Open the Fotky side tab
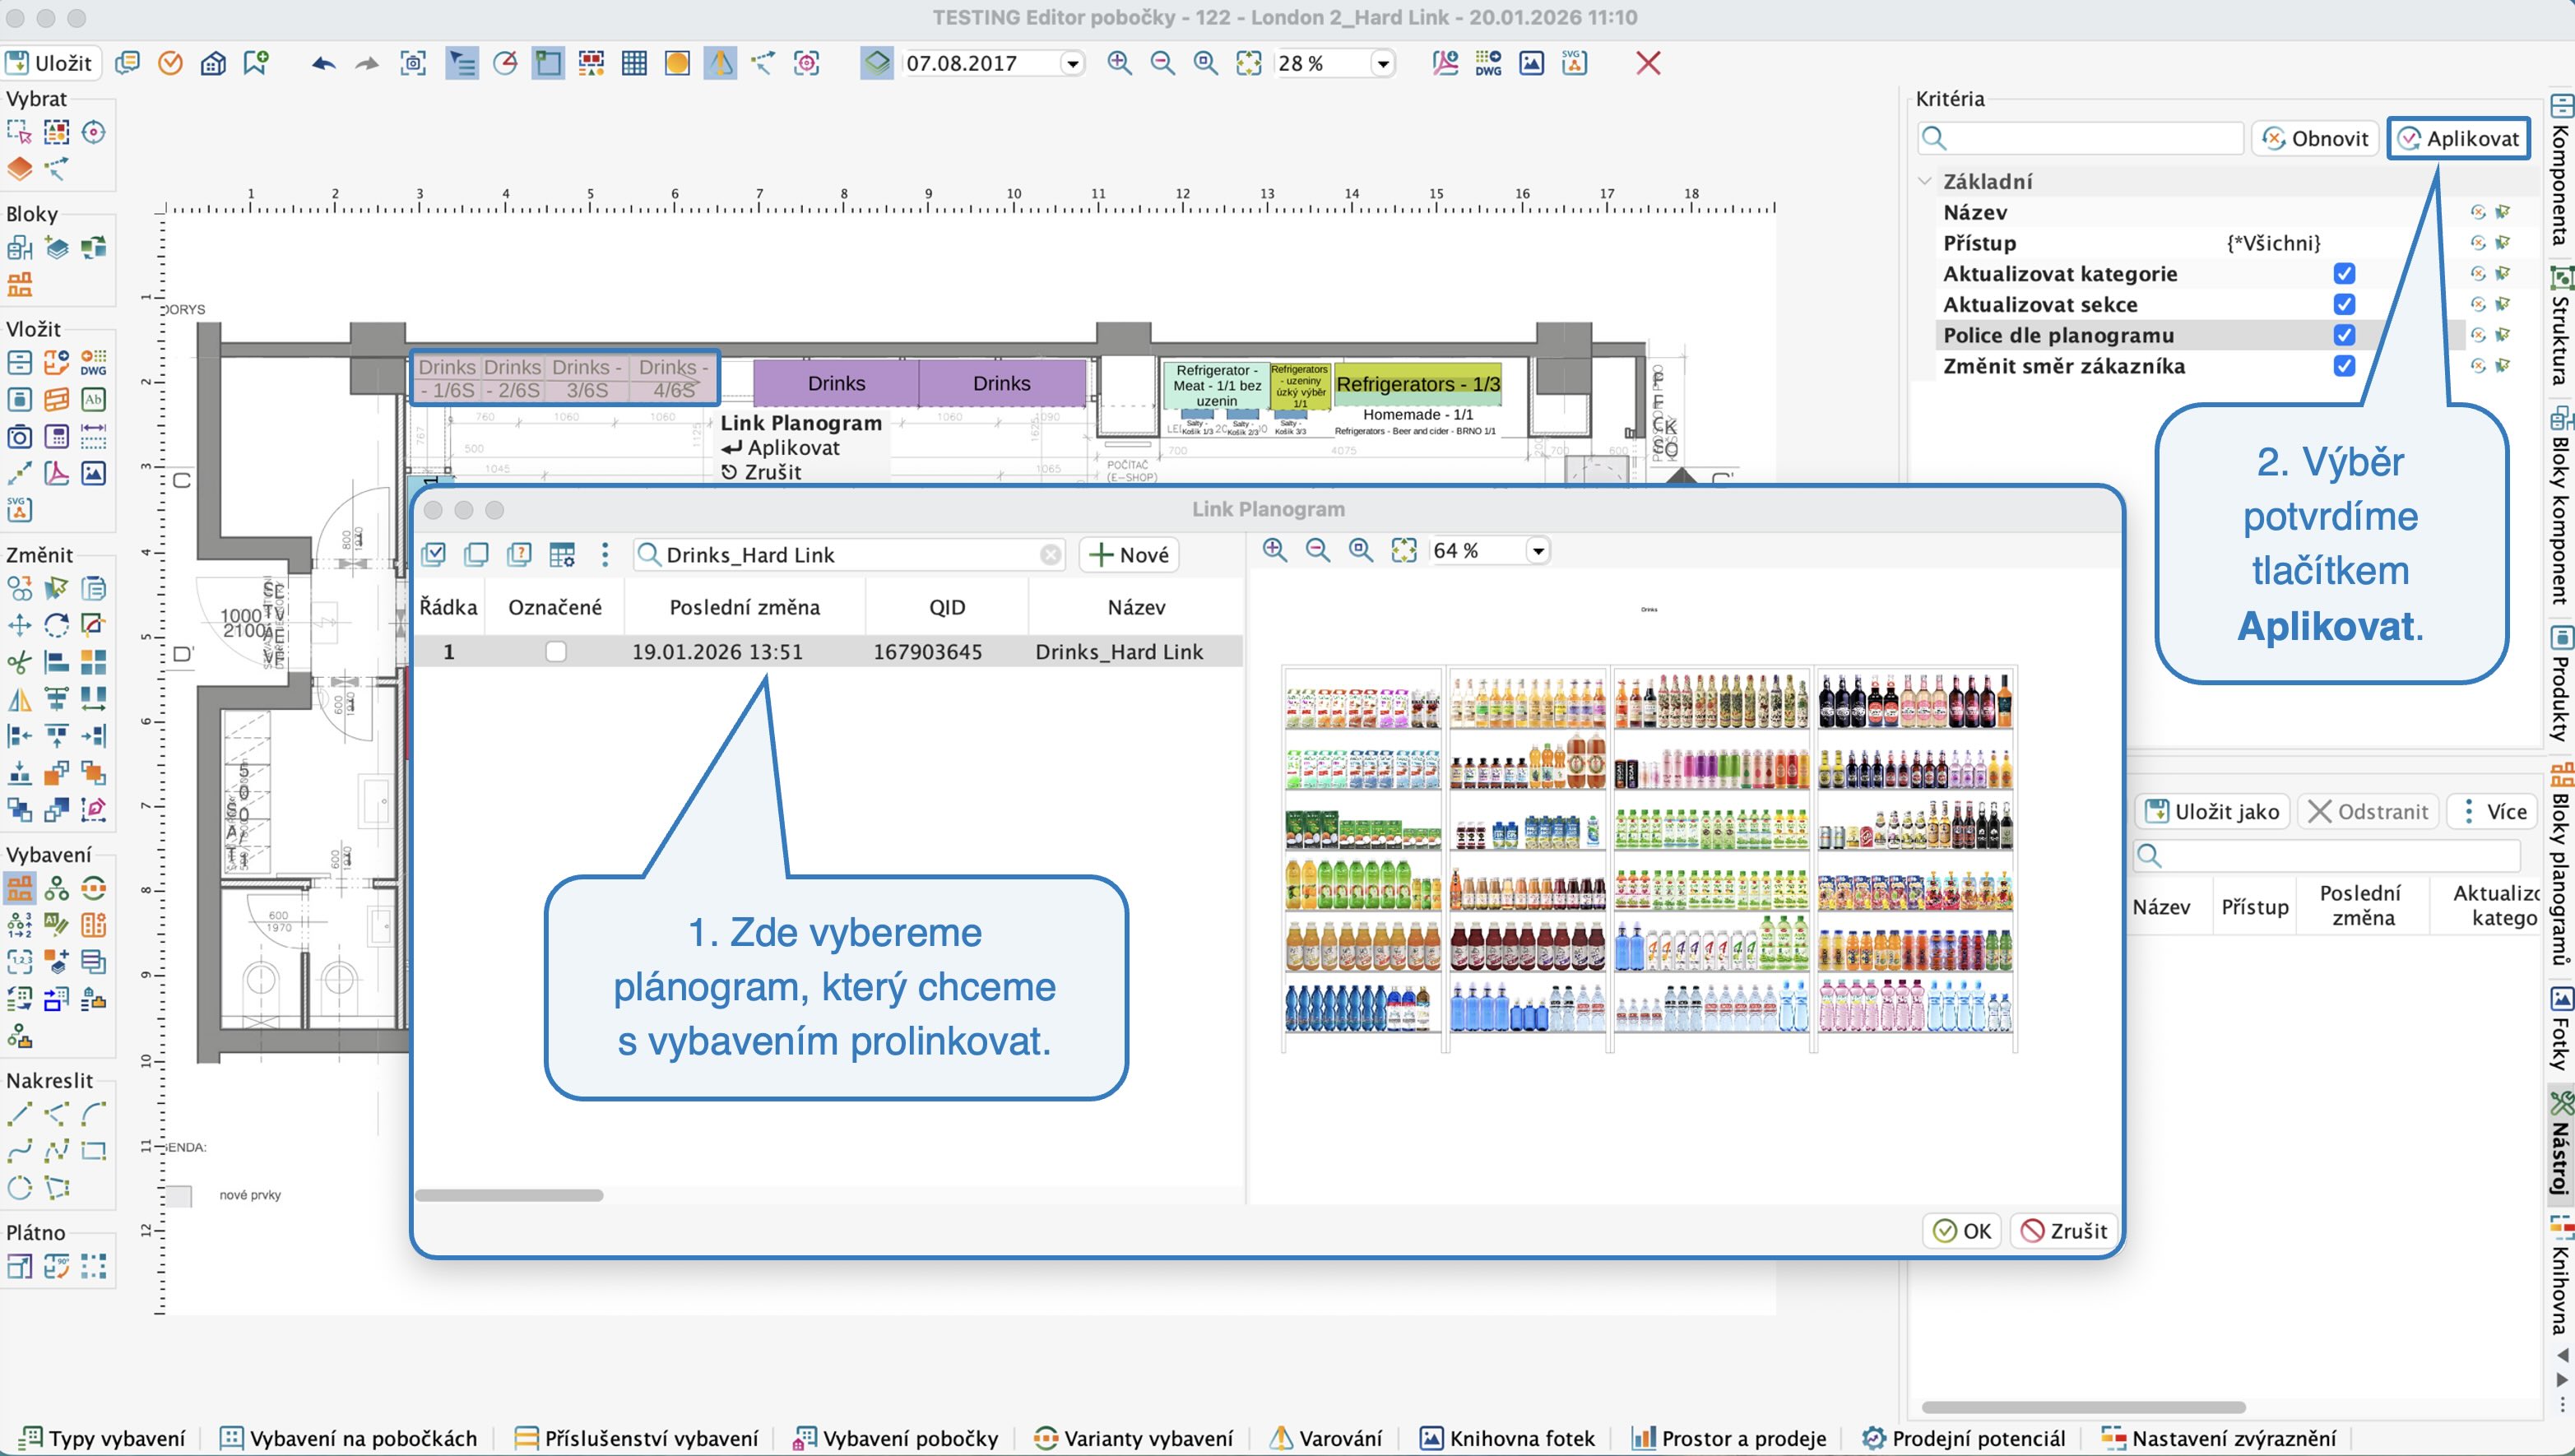Viewport: 2575px width, 1456px height. click(2559, 1028)
